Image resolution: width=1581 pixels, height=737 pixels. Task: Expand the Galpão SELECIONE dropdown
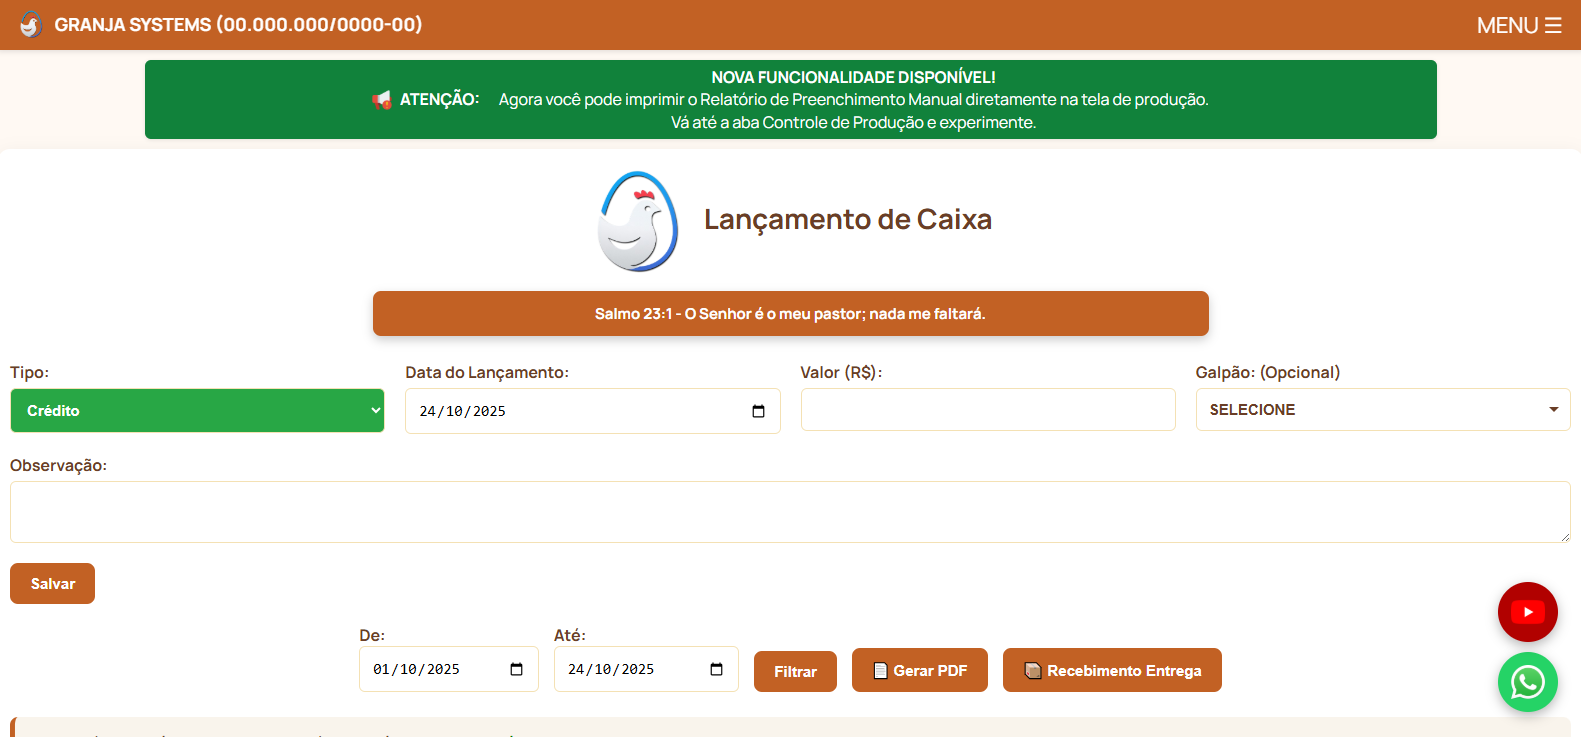tap(1382, 410)
